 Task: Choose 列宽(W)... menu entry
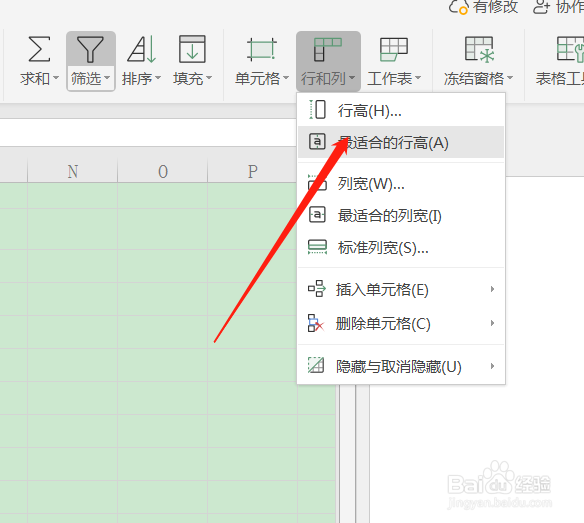(x=401, y=183)
